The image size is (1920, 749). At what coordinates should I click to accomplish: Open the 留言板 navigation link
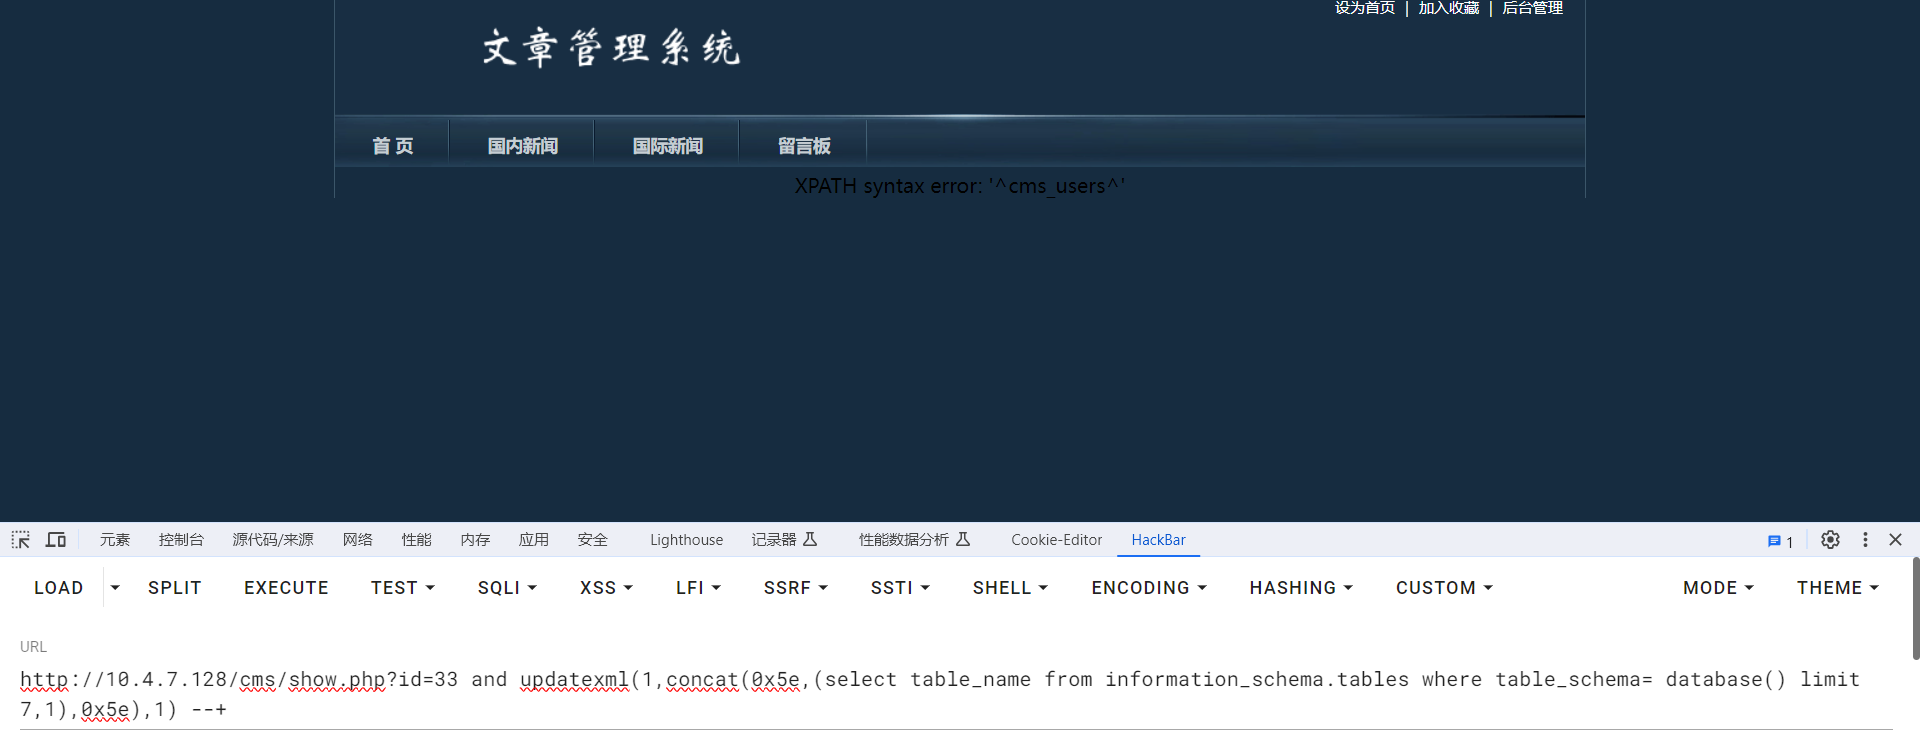coord(804,146)
